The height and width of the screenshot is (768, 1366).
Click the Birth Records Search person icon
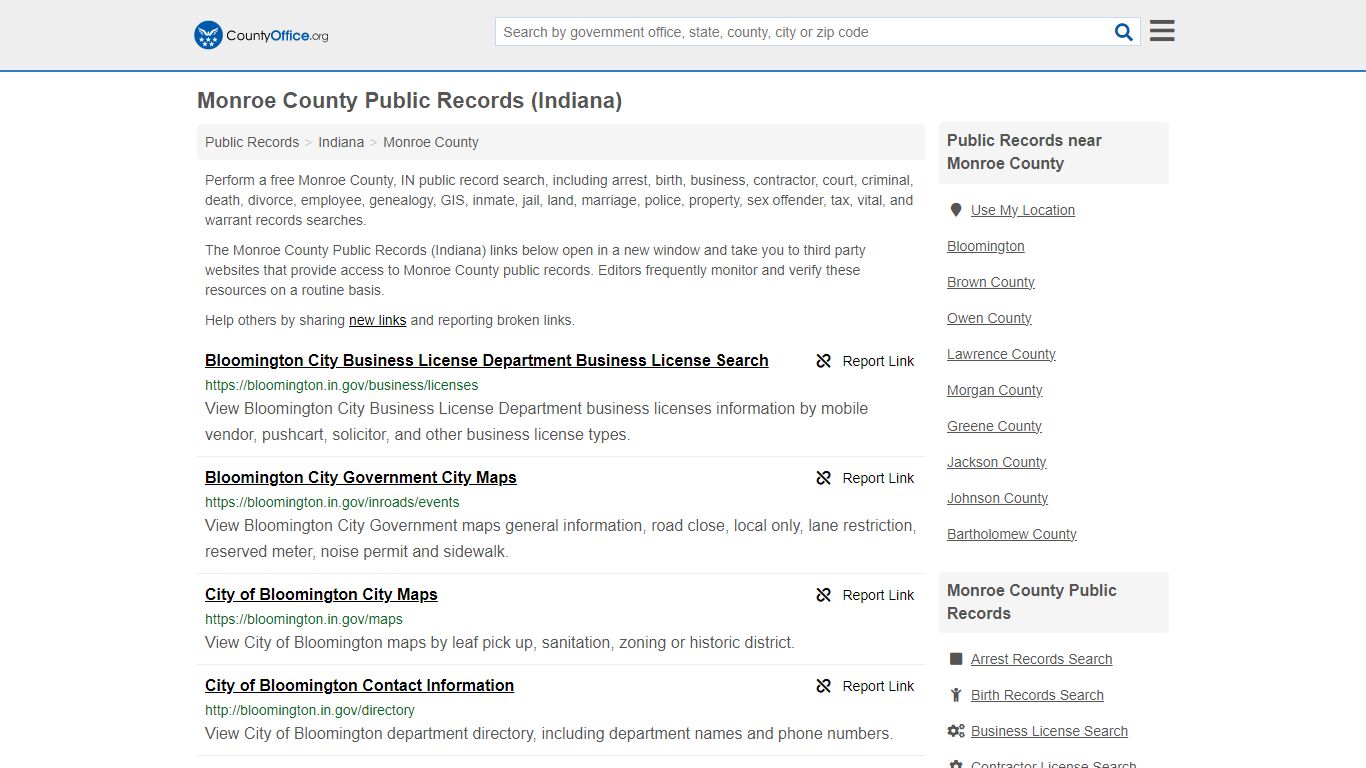tap(956, 695)
